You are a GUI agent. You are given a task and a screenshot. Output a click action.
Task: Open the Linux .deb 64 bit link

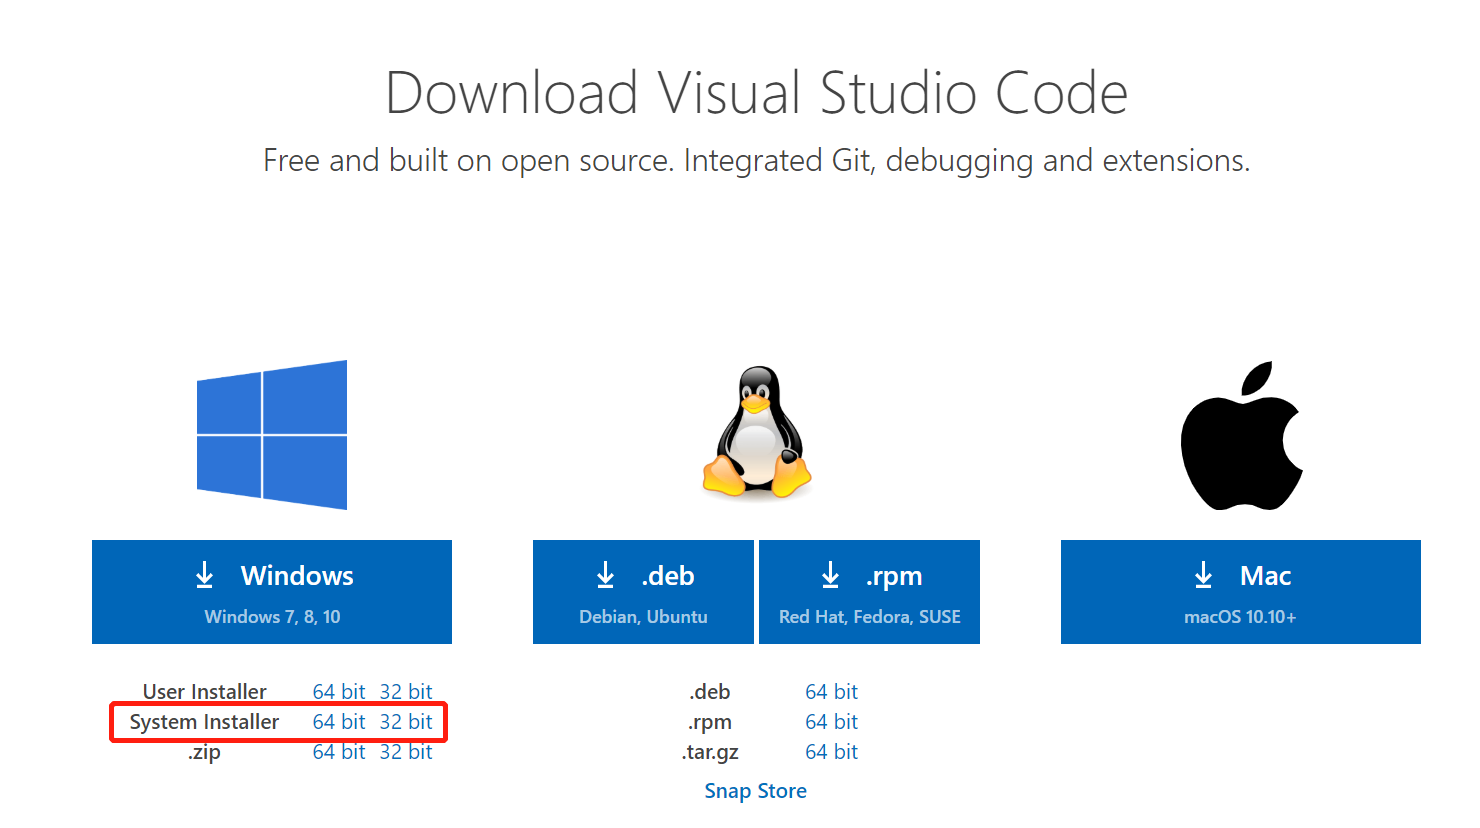point(832,692)
